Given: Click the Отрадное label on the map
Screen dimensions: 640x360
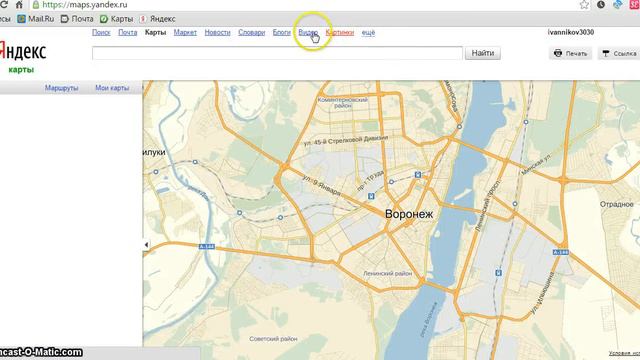Looking at the screenshot, I should click(x=616, y=204).
